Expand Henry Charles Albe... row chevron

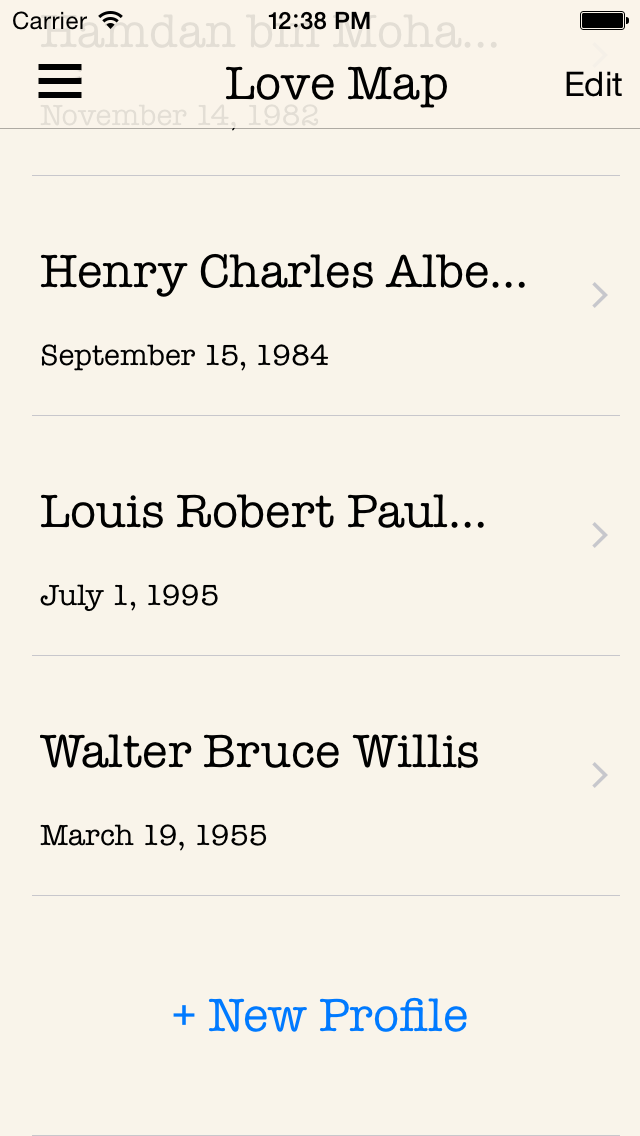pos(600,295)
